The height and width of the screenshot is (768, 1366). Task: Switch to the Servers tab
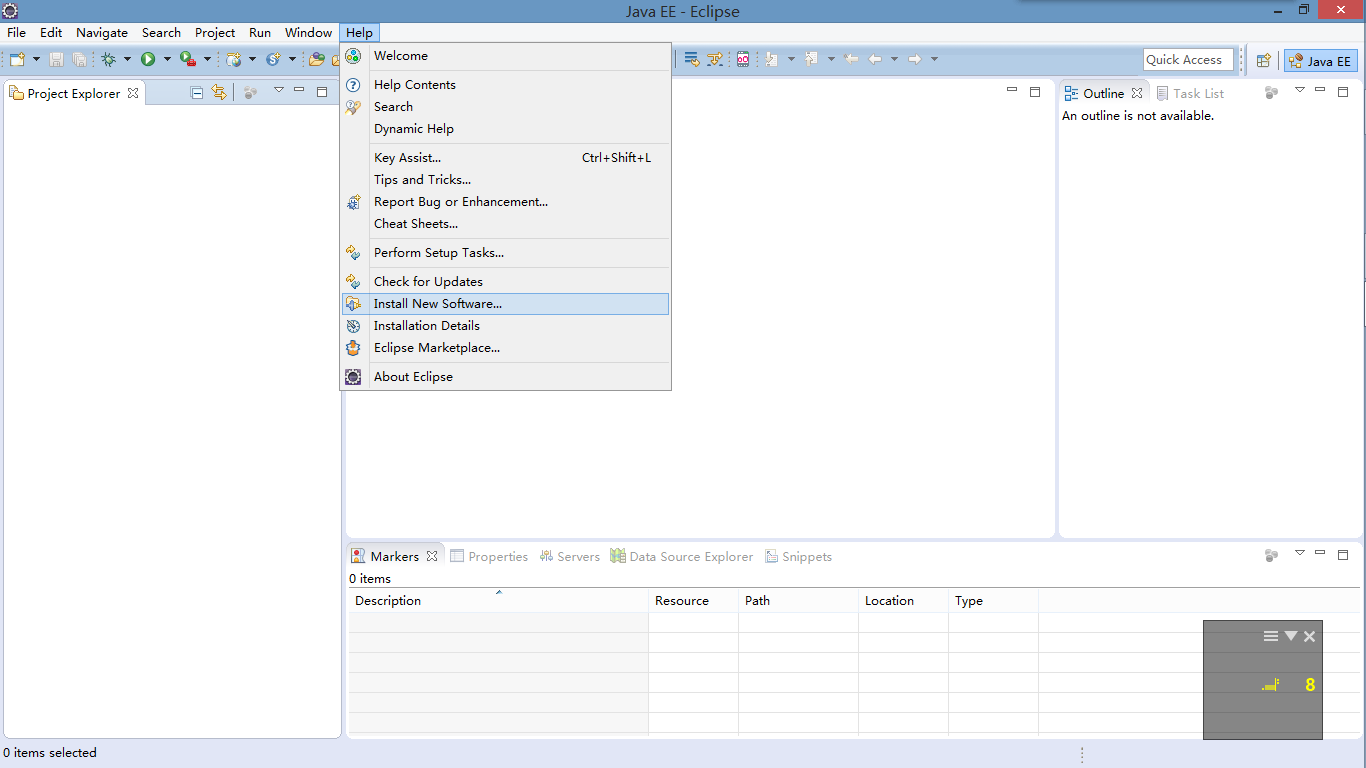tap(569, 557)
